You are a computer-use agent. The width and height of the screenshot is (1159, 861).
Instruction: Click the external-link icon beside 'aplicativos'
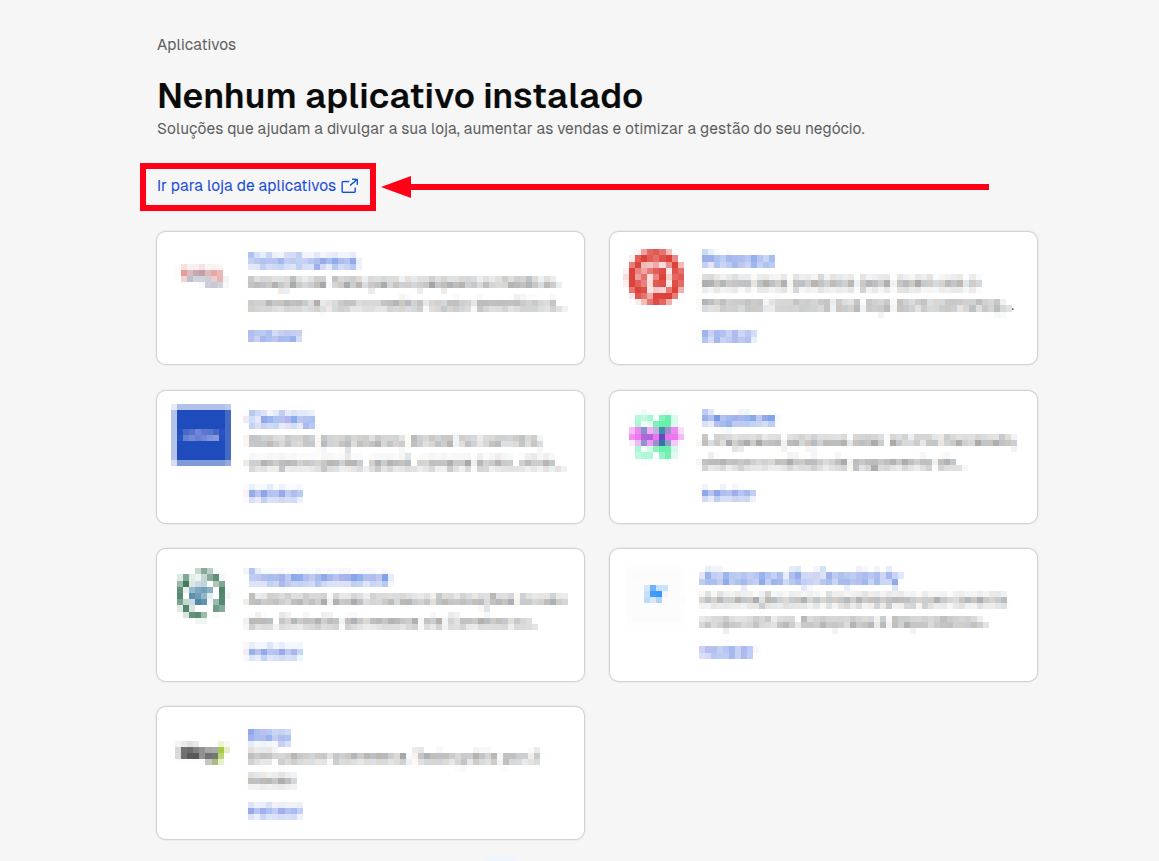[x=350, y=186]
